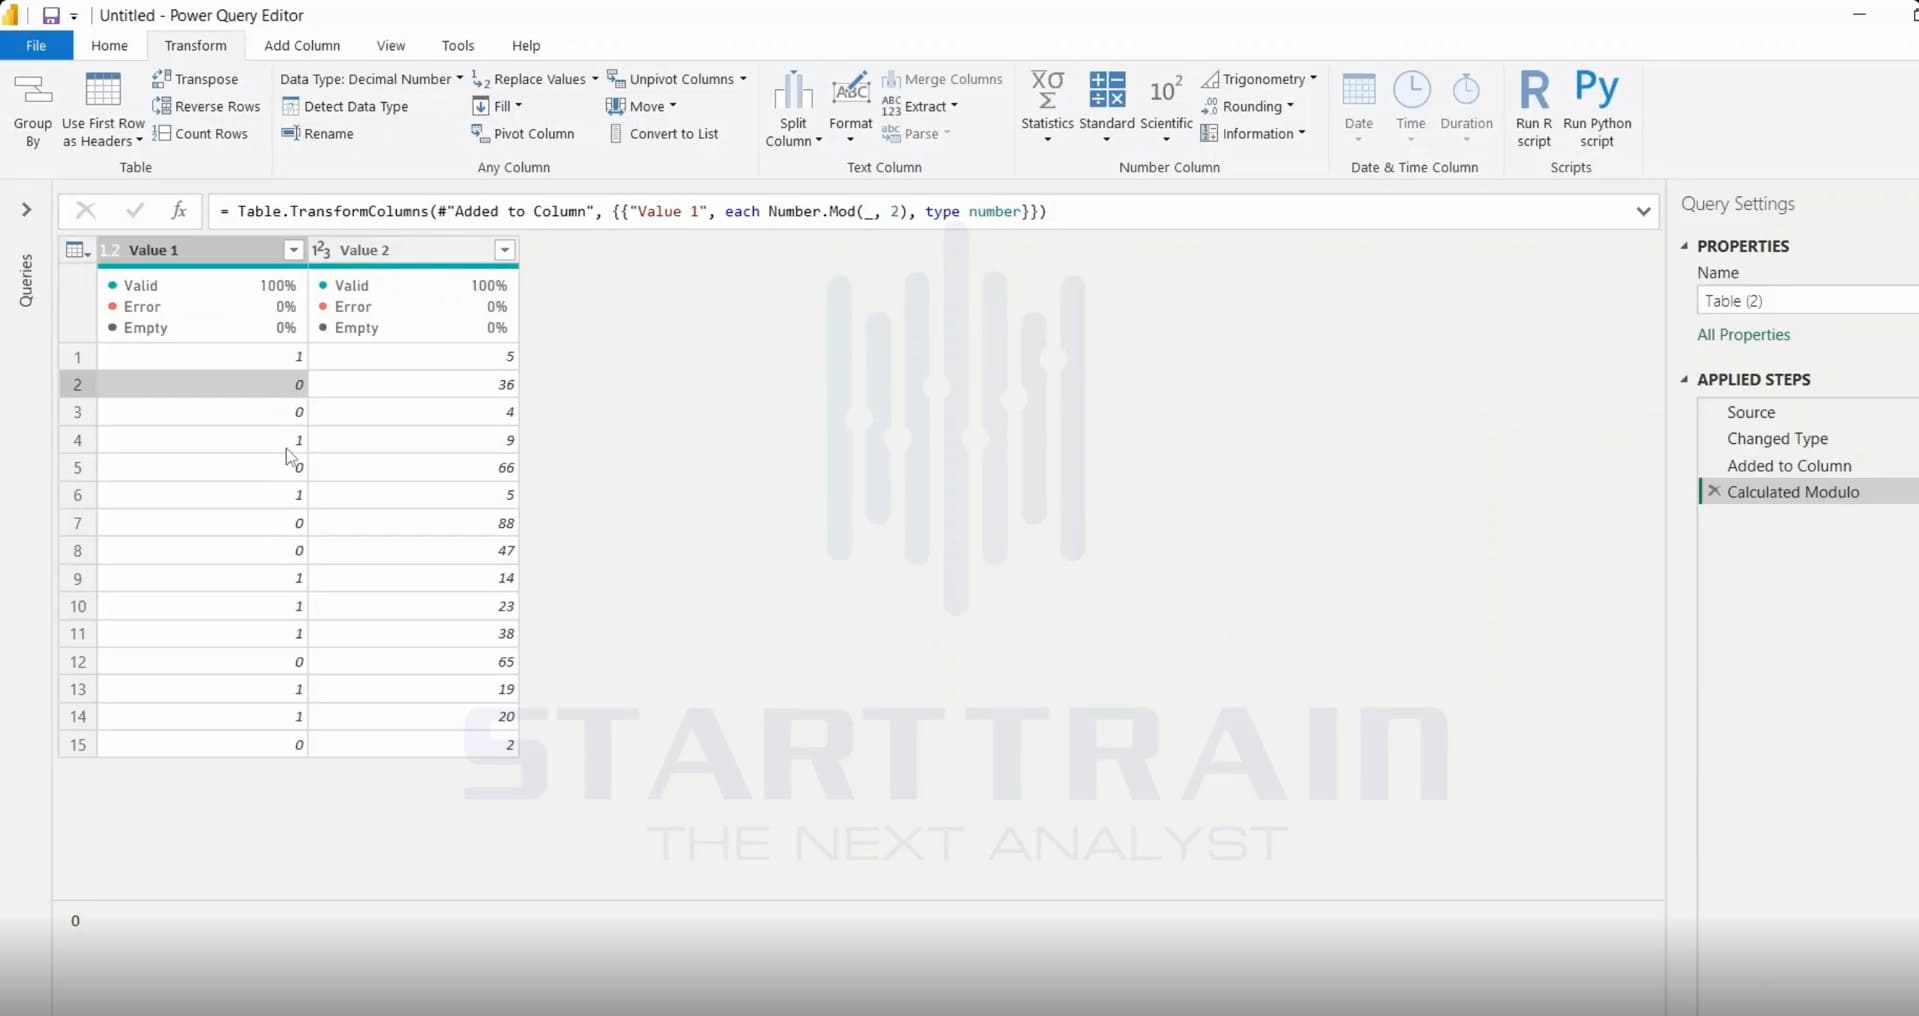Click Detect Data Type
Viewport: 1919px width, 1016px height.
(x=345, y=106)
